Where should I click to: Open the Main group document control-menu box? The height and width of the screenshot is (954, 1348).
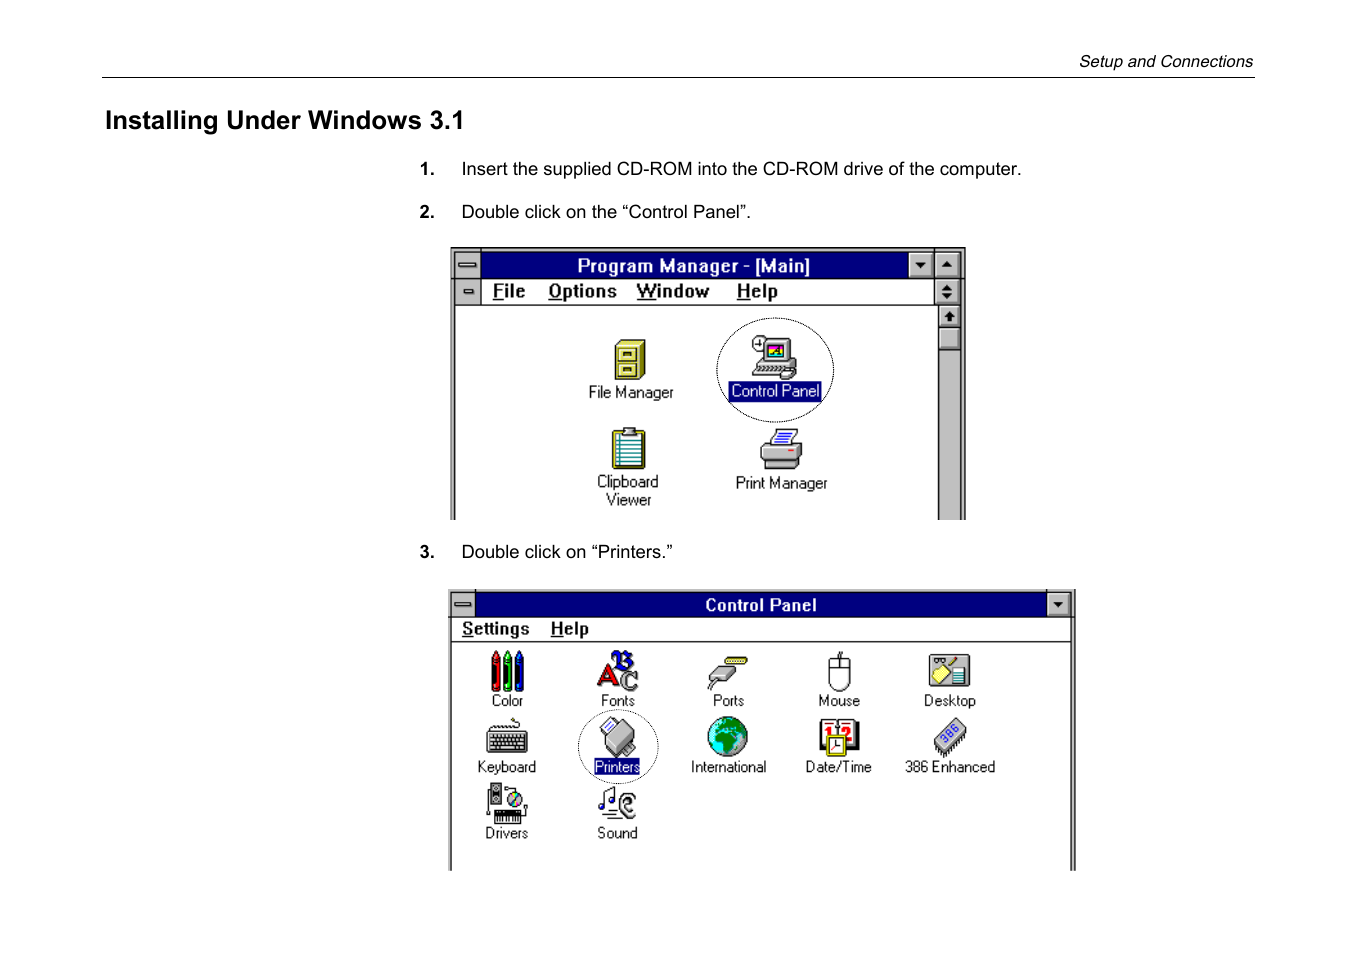point(468,291)
